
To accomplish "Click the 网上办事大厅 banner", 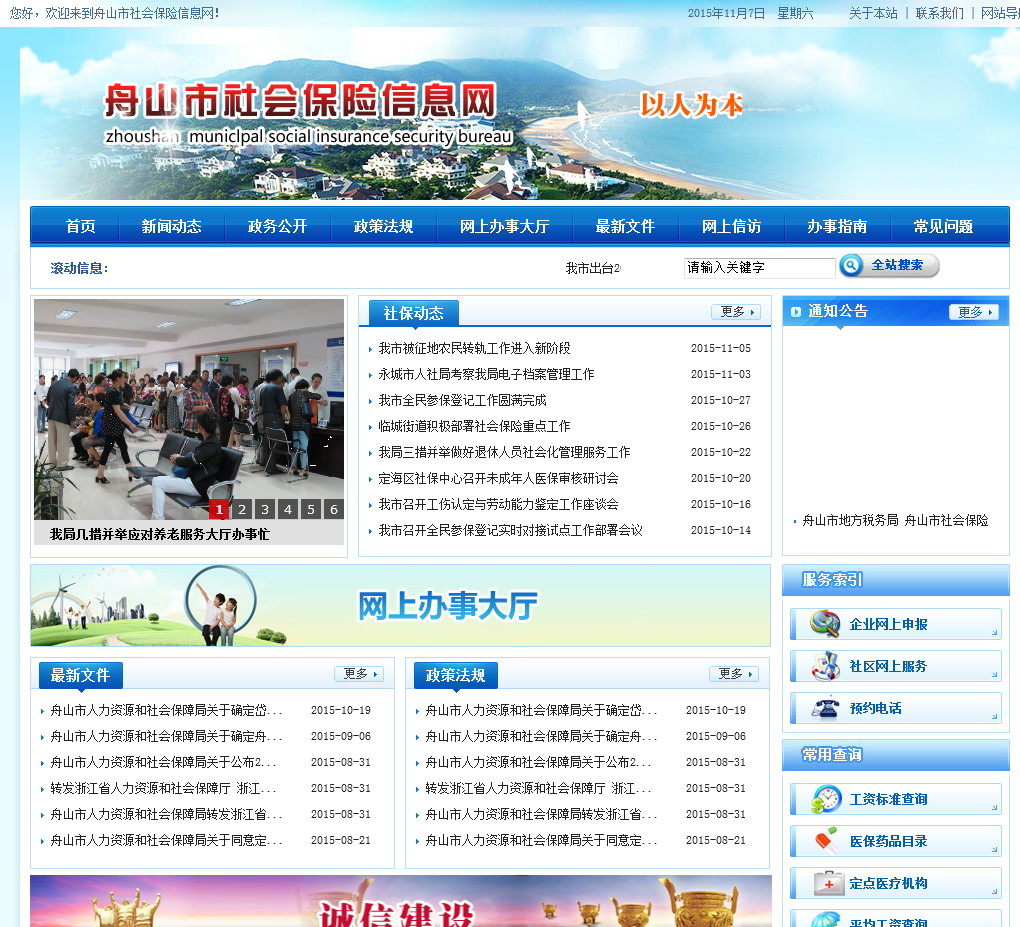I will click(400, 606).
